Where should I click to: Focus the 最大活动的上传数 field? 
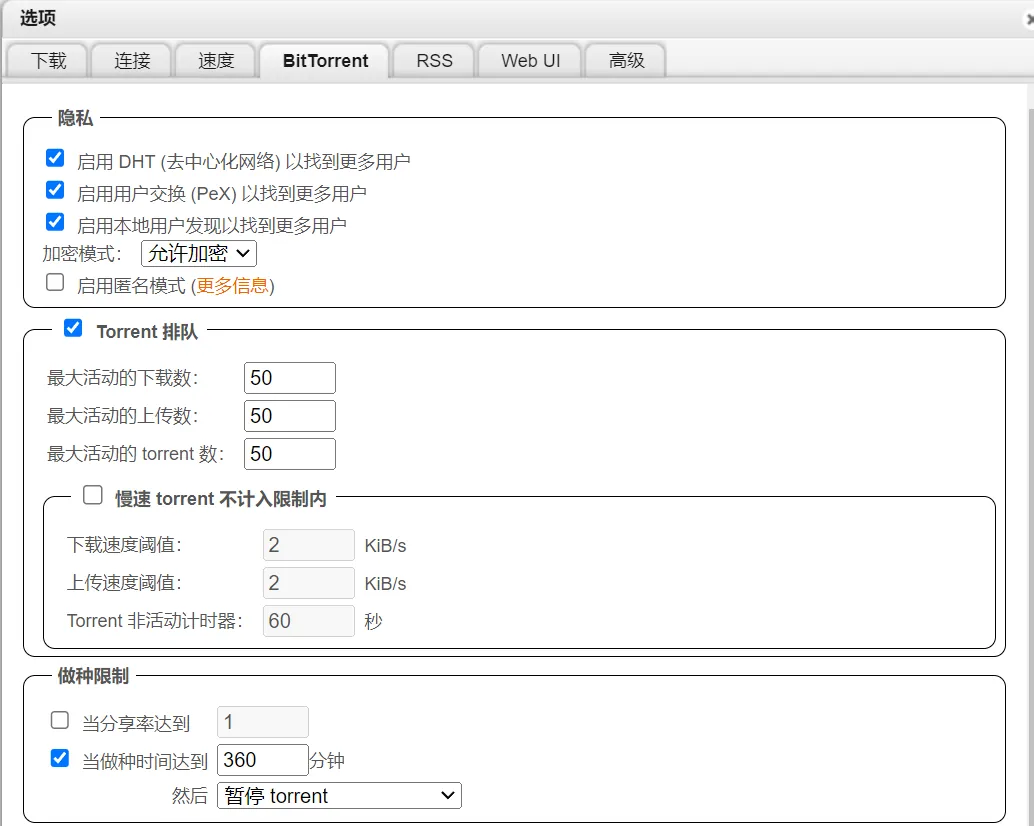click(x=289, y=416)
